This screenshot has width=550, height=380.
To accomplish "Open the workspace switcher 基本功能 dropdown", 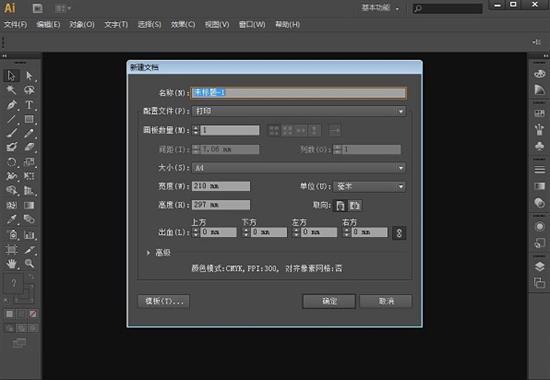I will (x=381, y=8).
